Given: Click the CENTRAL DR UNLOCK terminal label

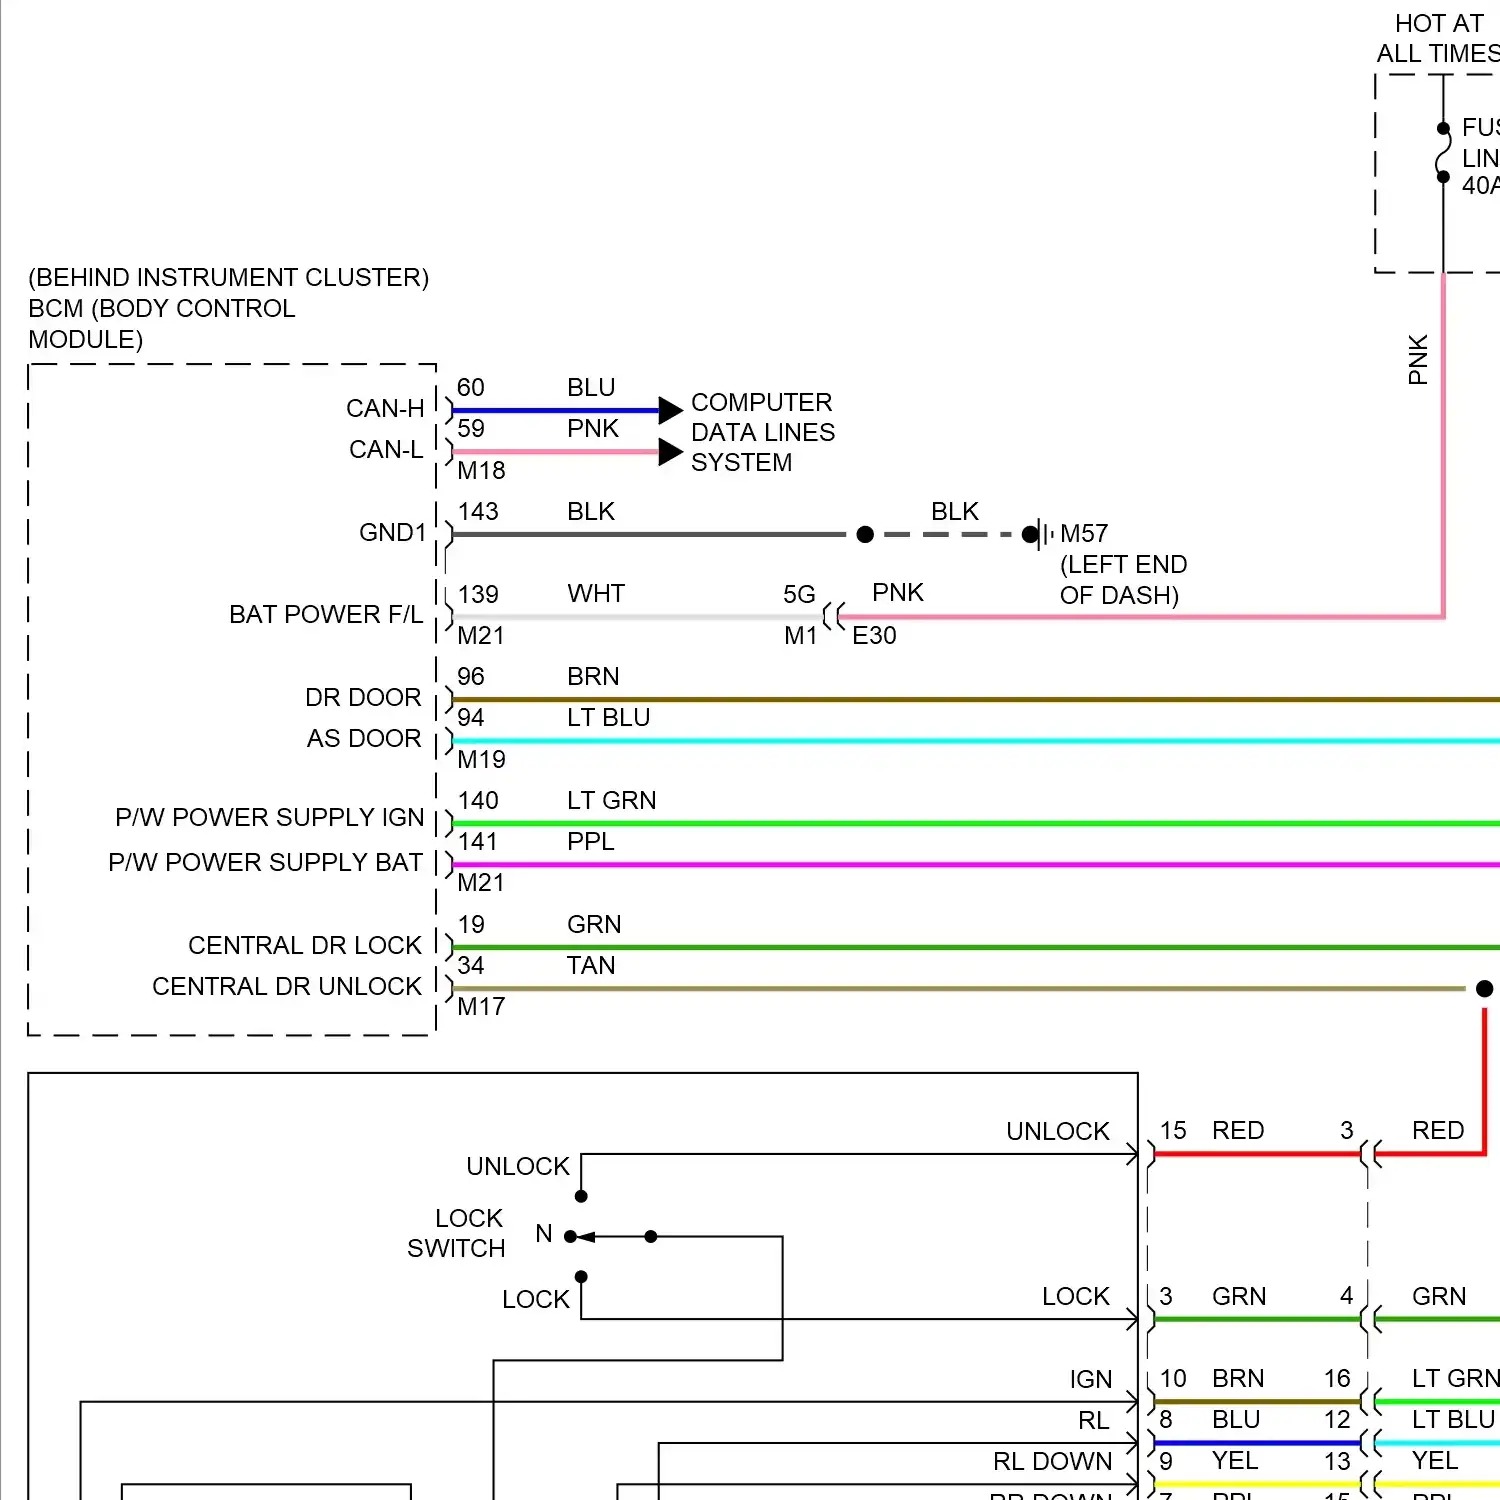Looking at the screenshot, I should 287,987.
